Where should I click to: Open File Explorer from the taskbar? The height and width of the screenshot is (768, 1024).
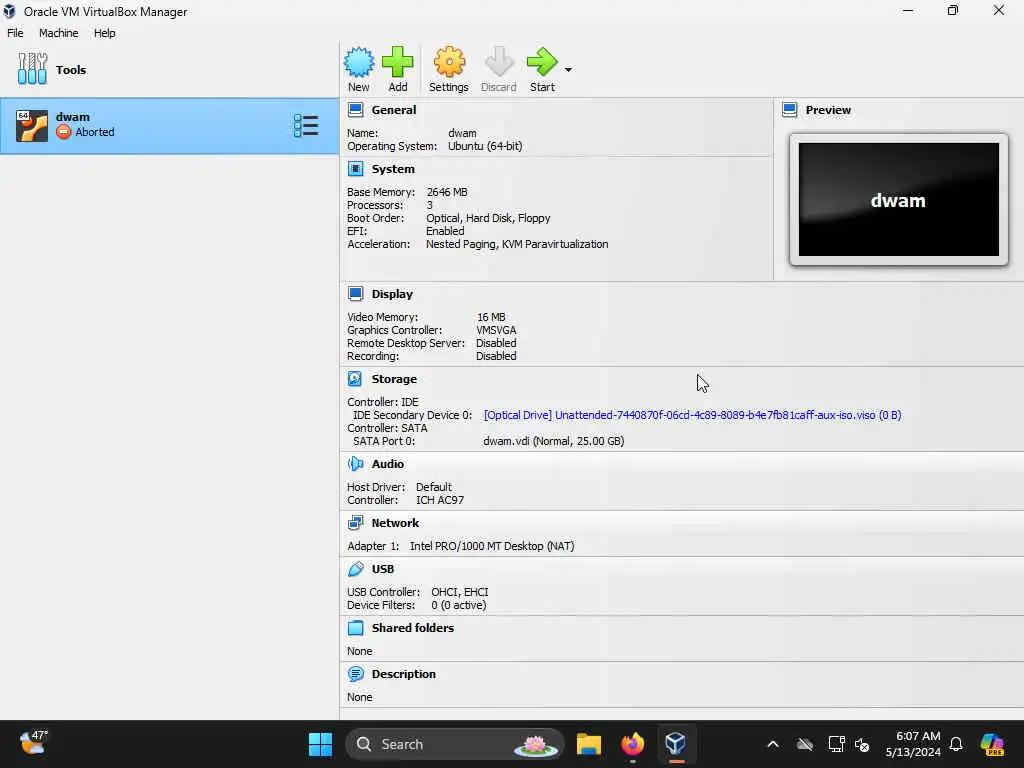[x=588, y=744]
